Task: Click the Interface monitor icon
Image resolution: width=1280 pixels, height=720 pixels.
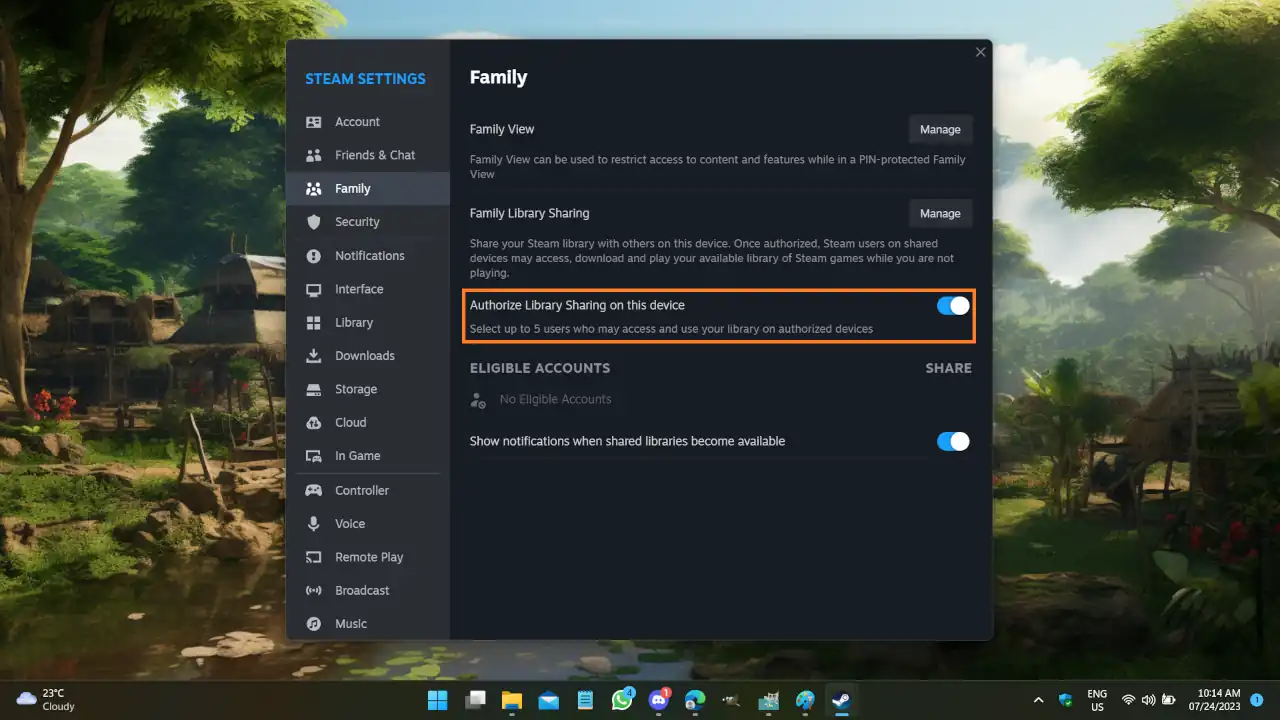Action: point(314,289)
